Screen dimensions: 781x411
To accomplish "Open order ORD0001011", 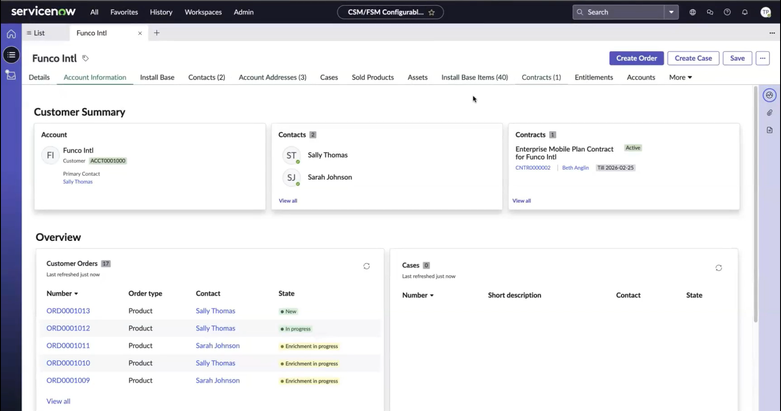I will 68,346.
